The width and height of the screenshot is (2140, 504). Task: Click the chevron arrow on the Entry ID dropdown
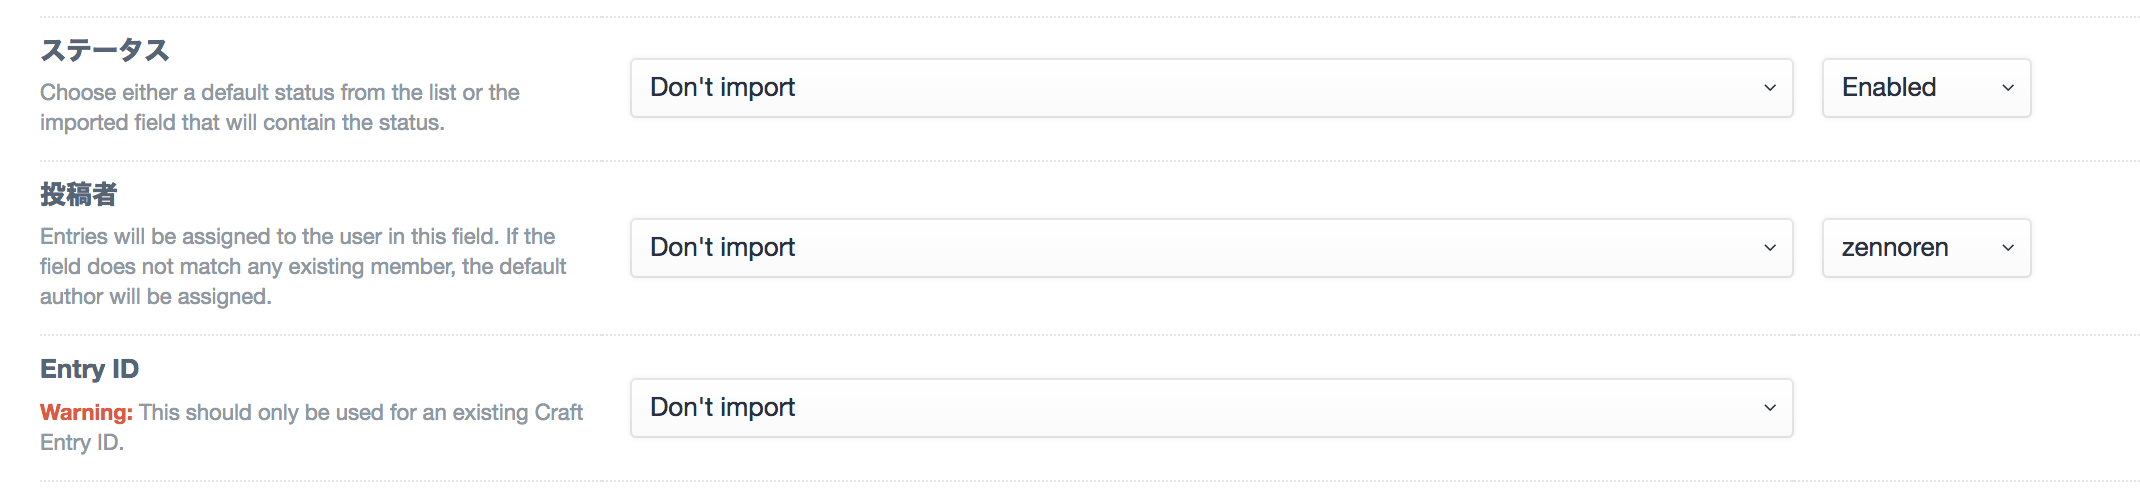point(1769,408)
